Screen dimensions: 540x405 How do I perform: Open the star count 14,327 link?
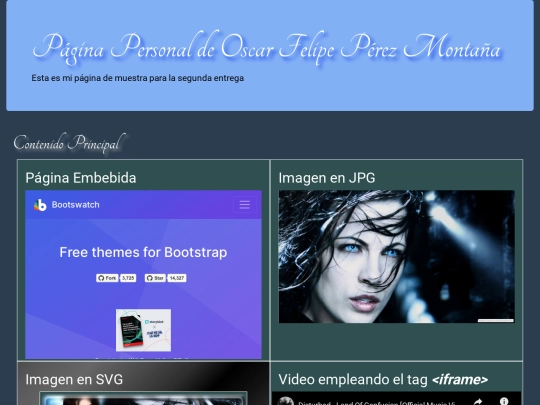pos(177,278)
